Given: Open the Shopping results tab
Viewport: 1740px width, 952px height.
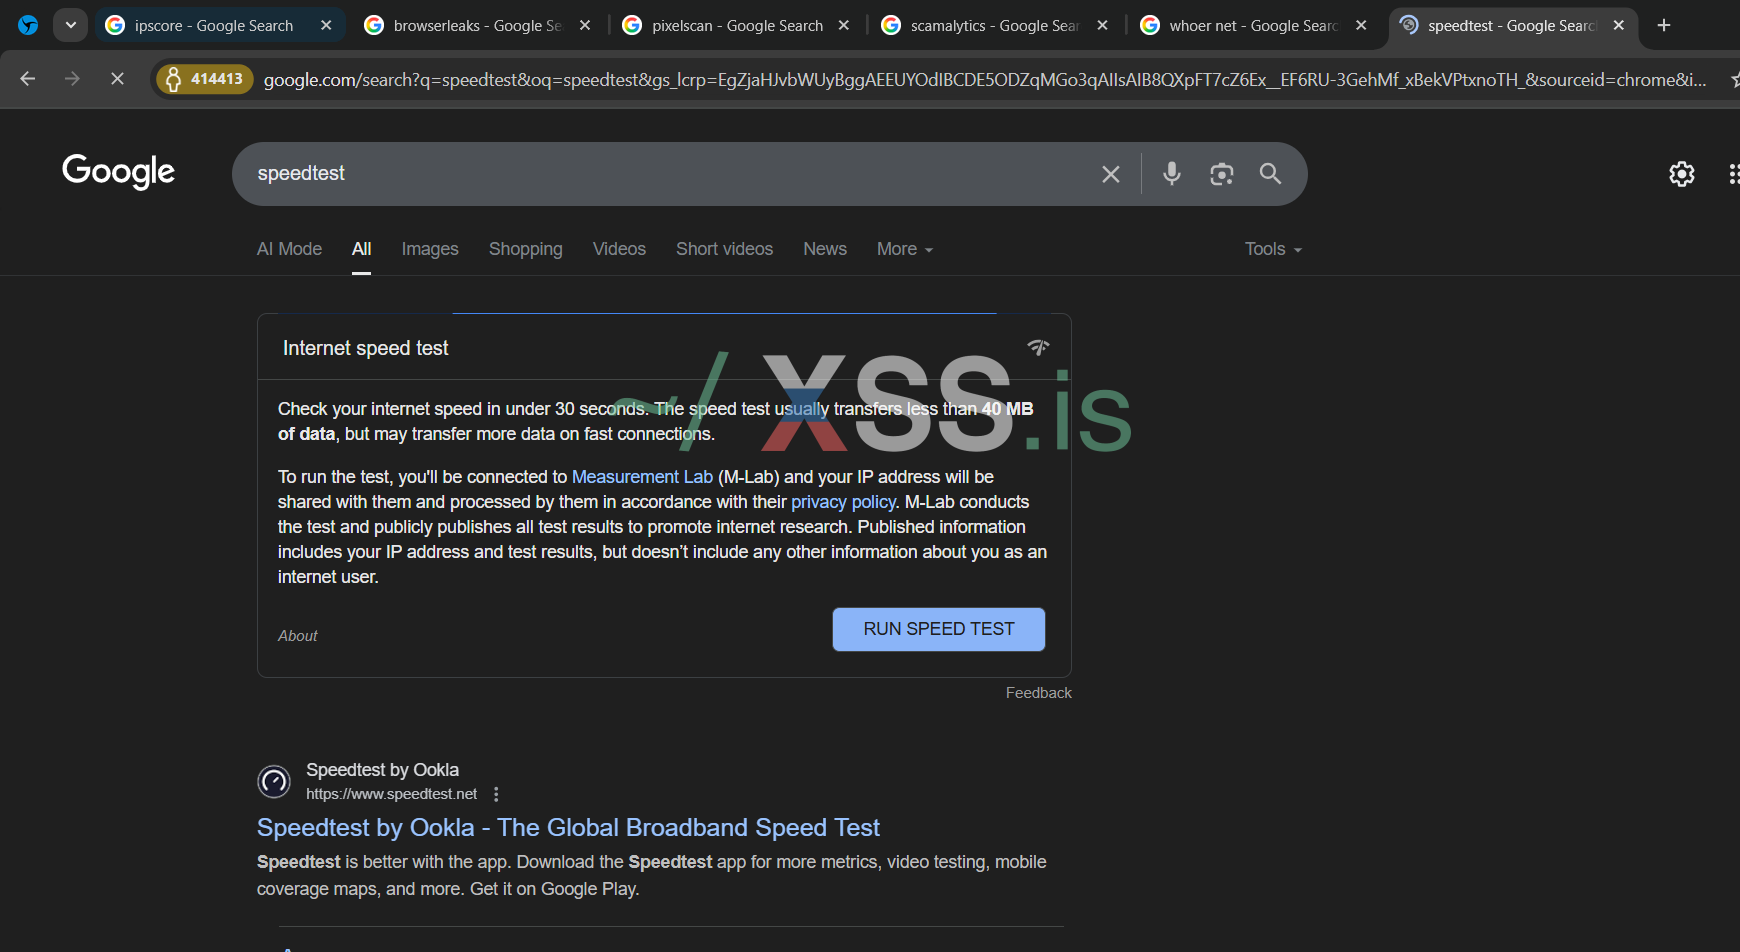Looking at the screenshot, I should tap(526, 249).
